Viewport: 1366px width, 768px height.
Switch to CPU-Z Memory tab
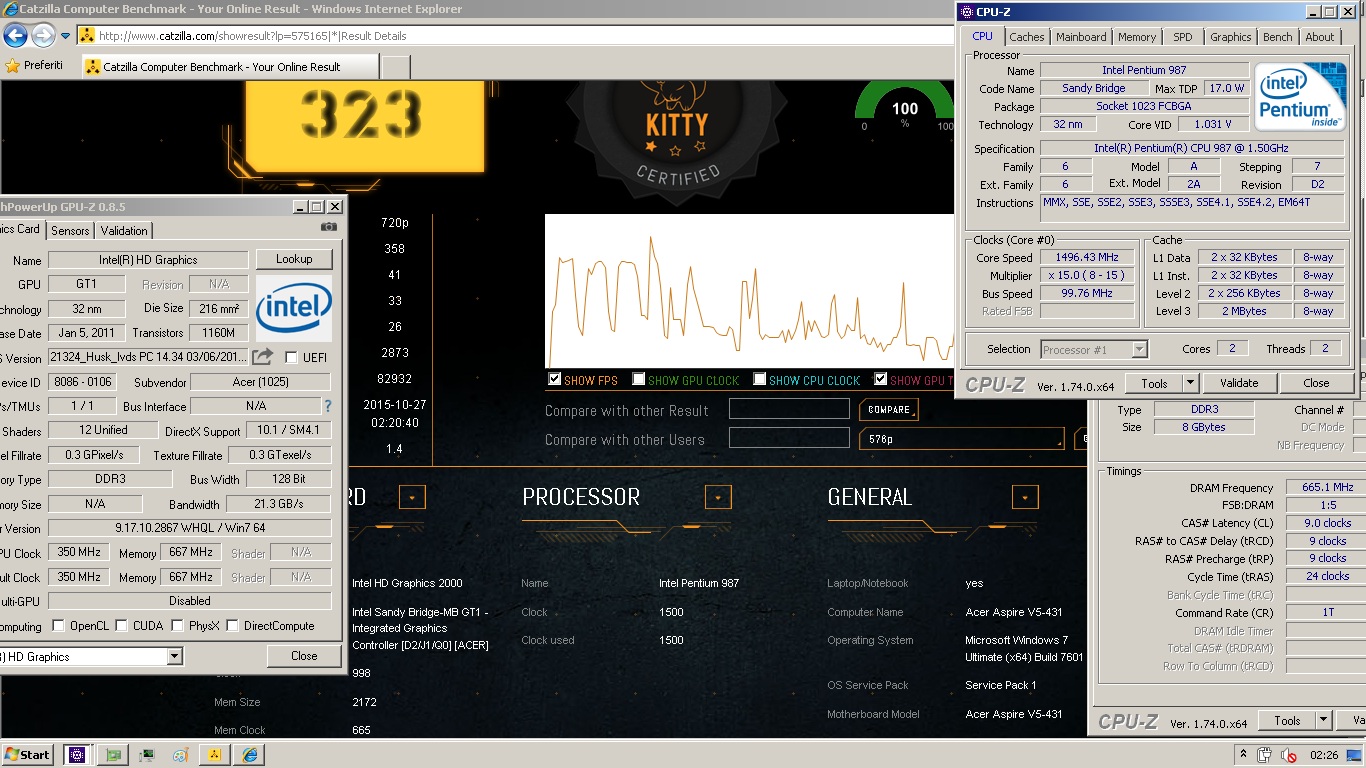[1137, 37]
